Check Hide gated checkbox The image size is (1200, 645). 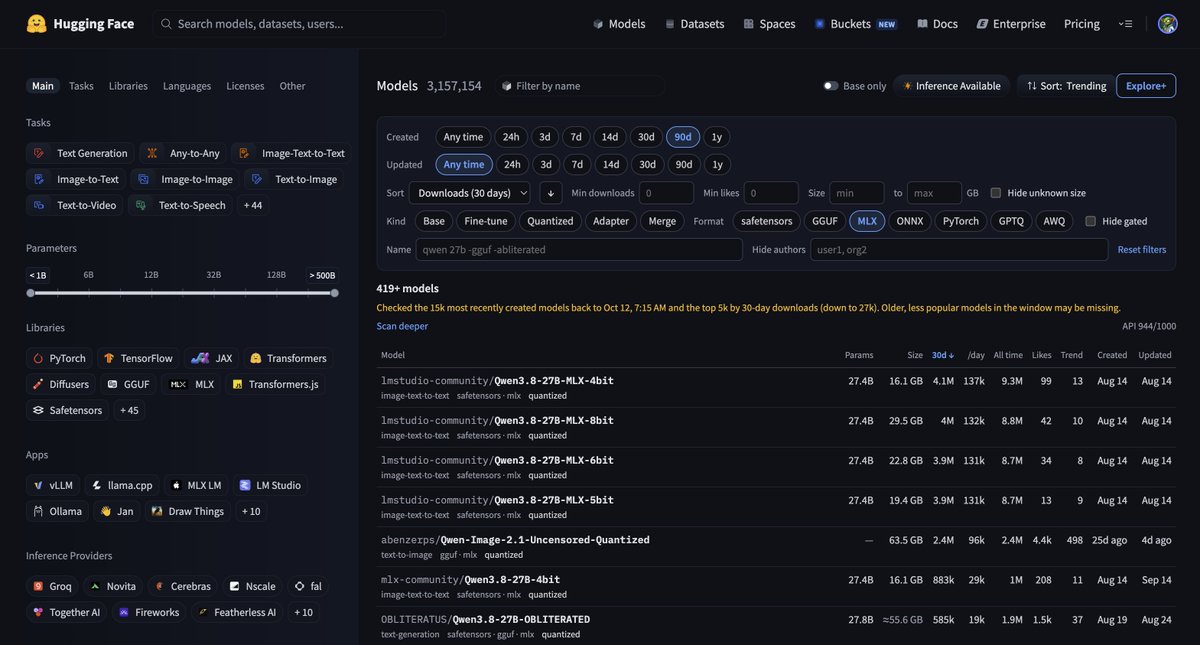coord(1091,221)
